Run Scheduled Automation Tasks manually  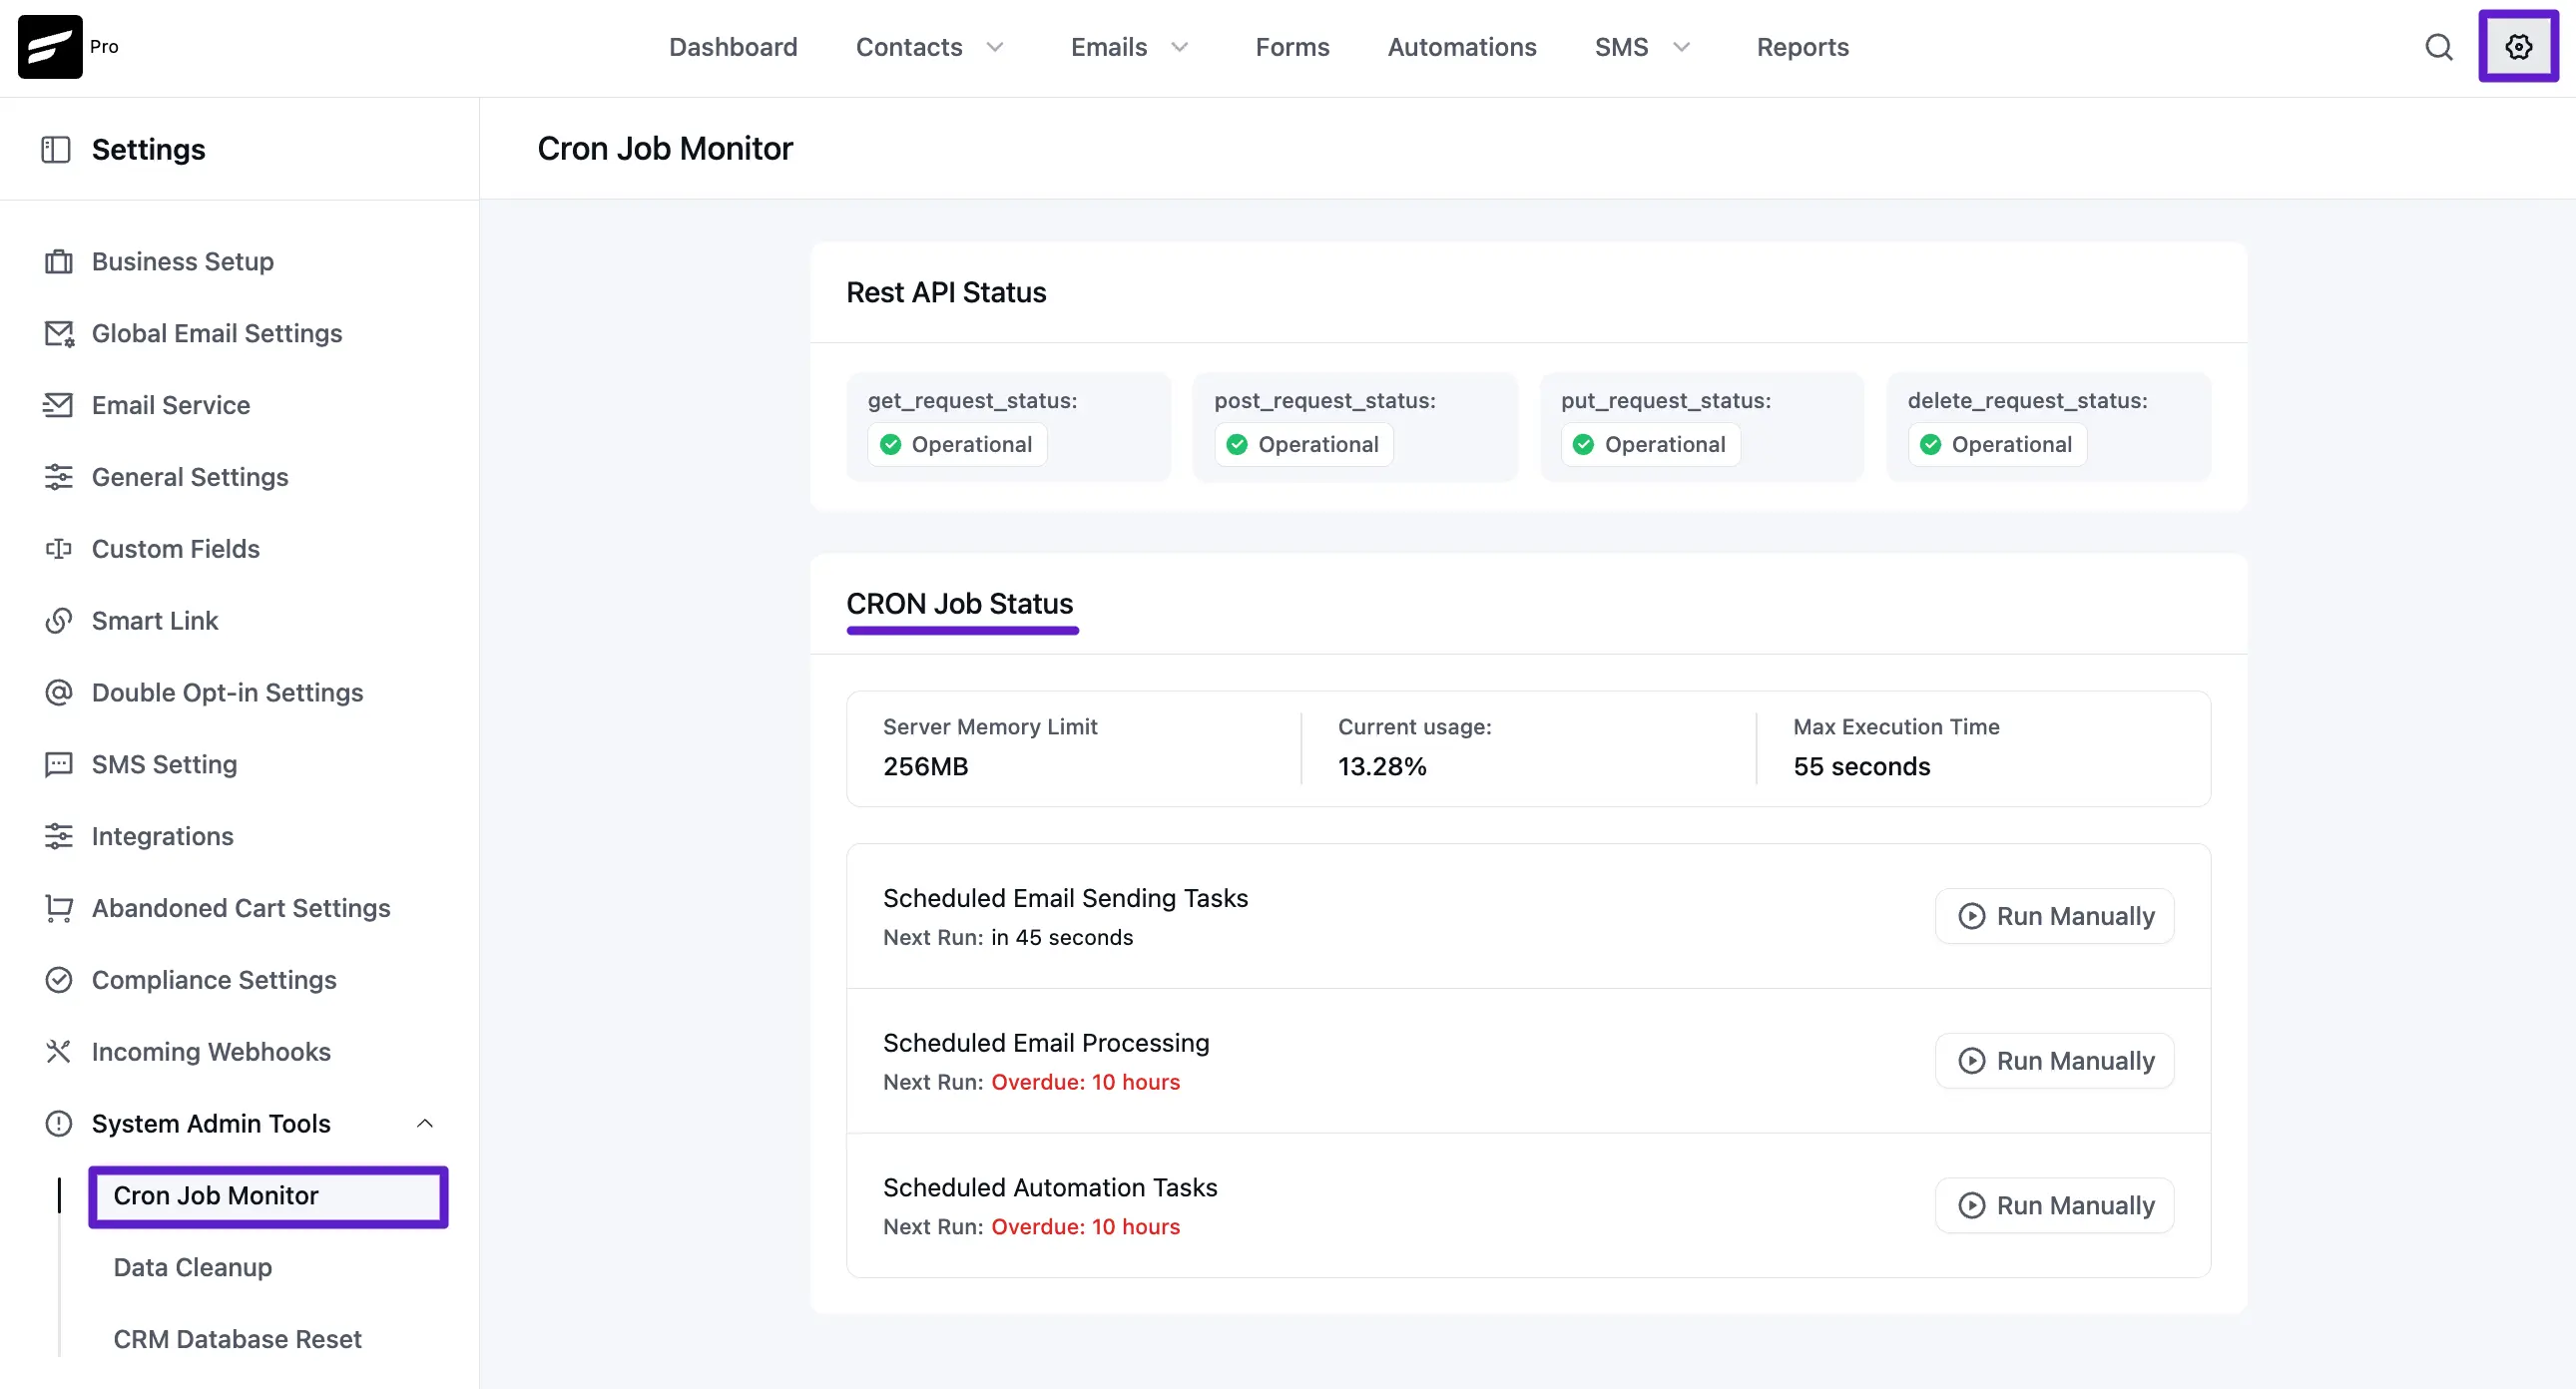(2054, 1206)
